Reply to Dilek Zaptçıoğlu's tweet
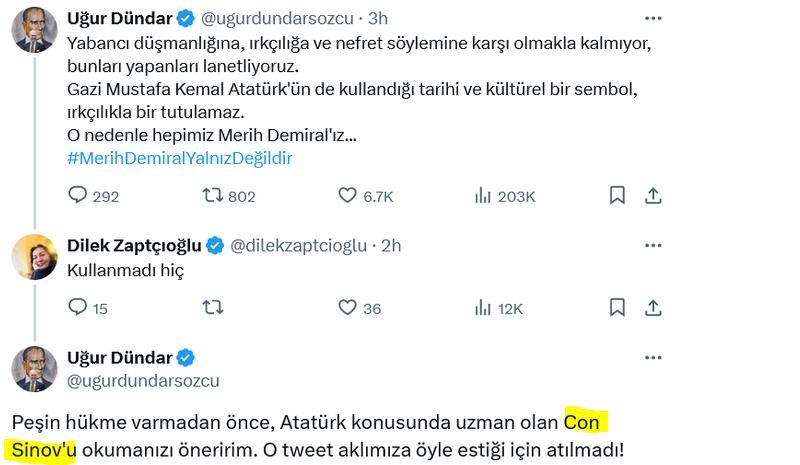Image resolution: width=800 pixels, height=465 pixels. click(78, 308)
